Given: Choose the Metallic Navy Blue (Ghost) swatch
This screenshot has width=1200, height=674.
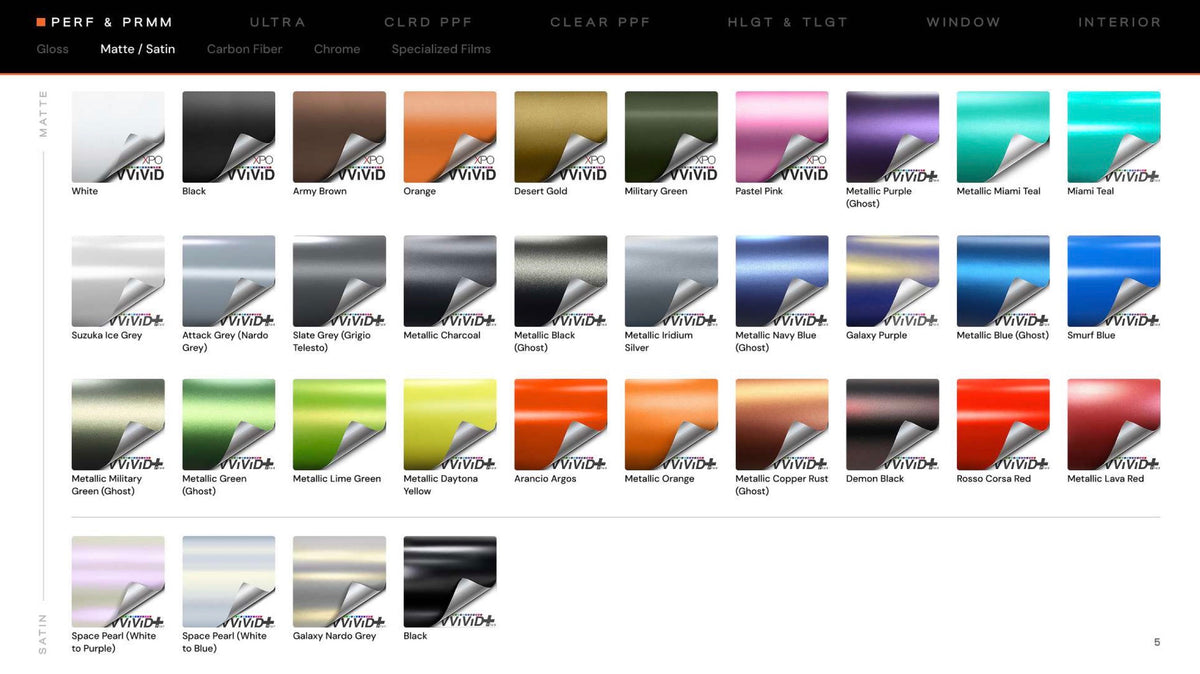Looking at the screenshot, I should pos(782,281).
